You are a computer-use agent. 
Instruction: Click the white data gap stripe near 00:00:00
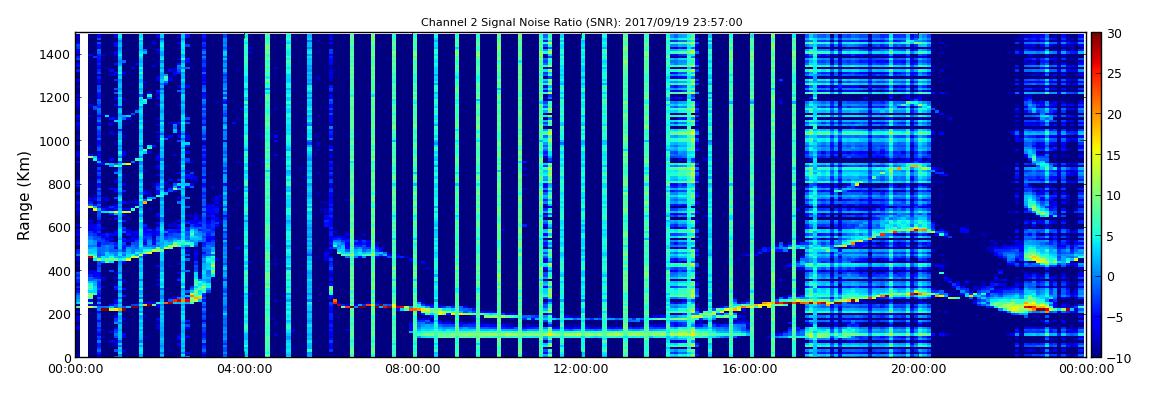(84, 195)
